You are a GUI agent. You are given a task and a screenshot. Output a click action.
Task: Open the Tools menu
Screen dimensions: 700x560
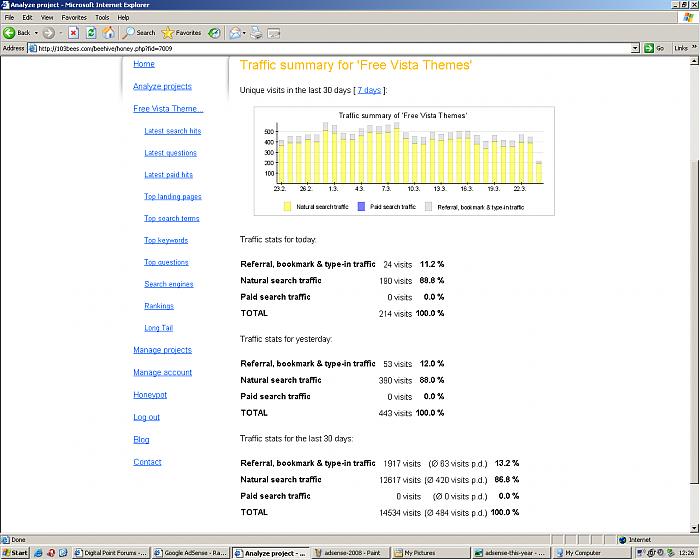[102, 17]
